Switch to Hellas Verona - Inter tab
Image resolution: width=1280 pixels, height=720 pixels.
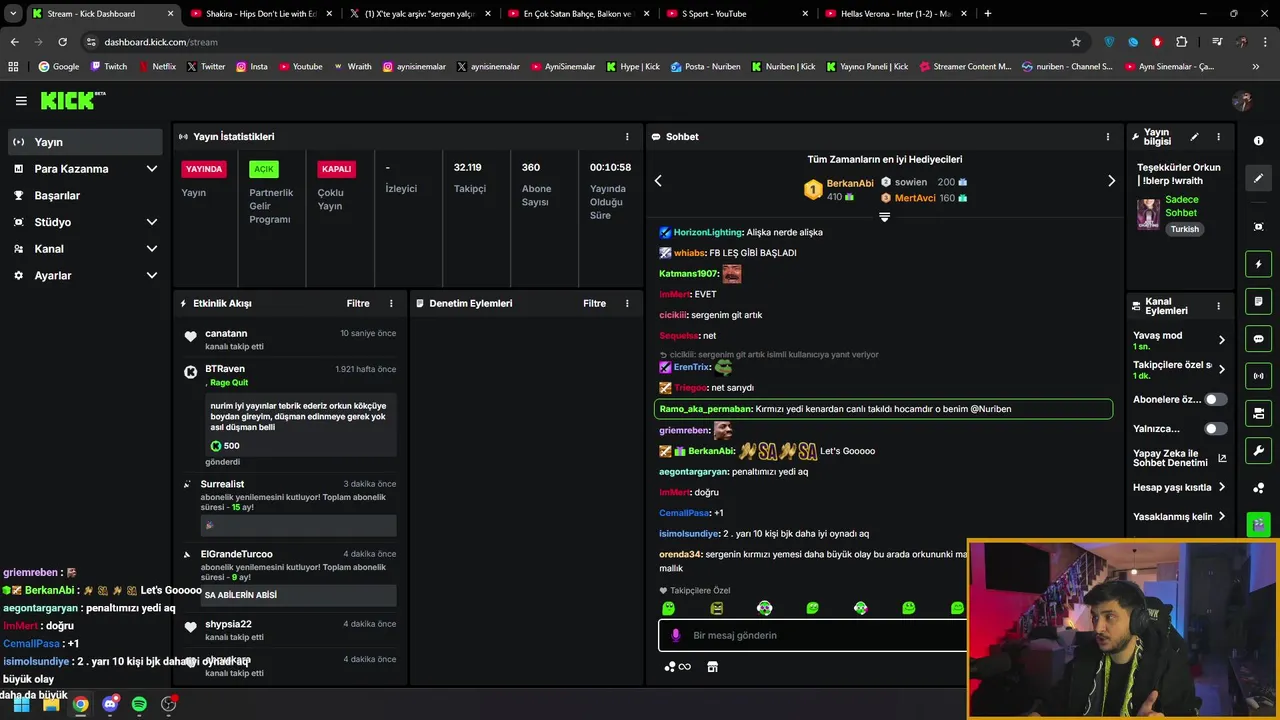point(895,14)
